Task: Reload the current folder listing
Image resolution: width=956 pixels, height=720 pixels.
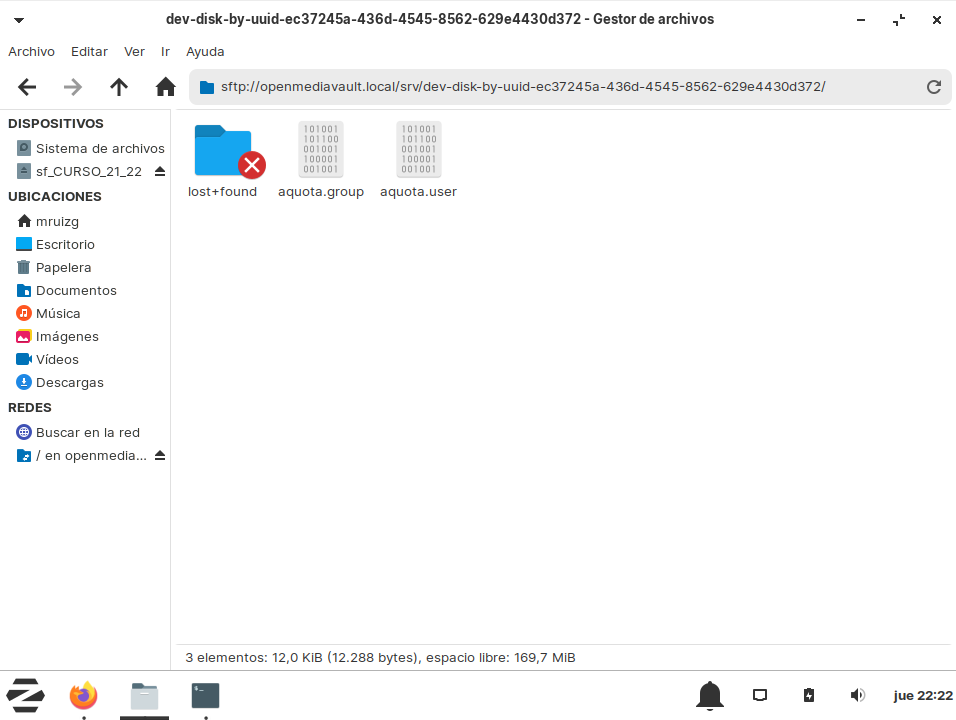Action: 933,87
